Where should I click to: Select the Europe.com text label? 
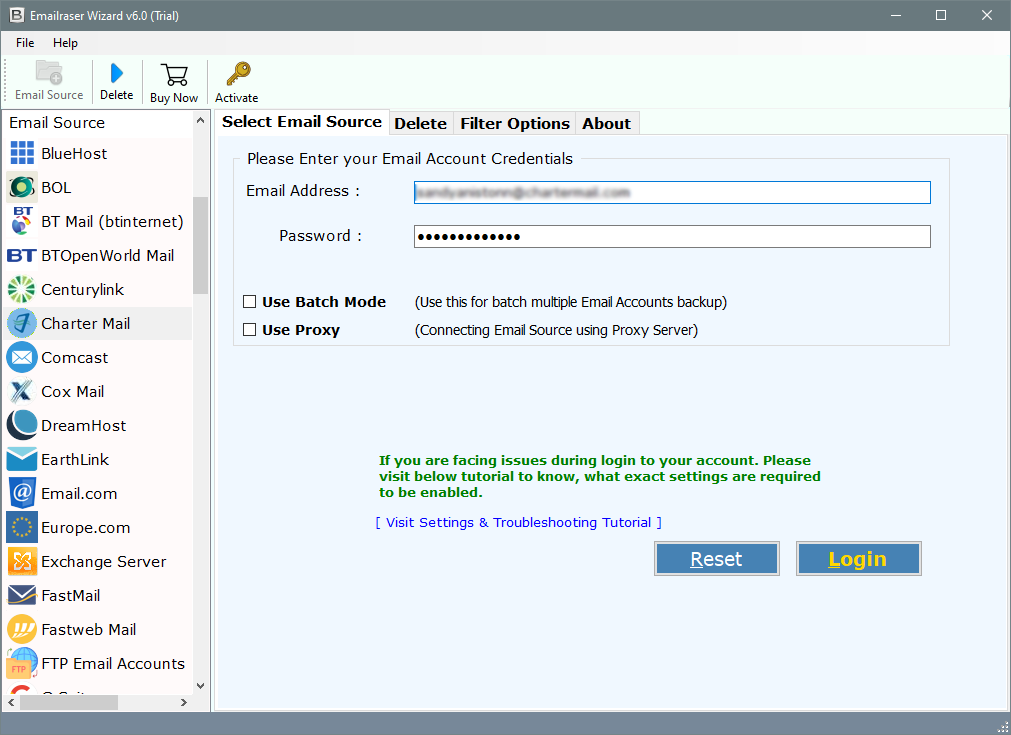tap(86, 527)
